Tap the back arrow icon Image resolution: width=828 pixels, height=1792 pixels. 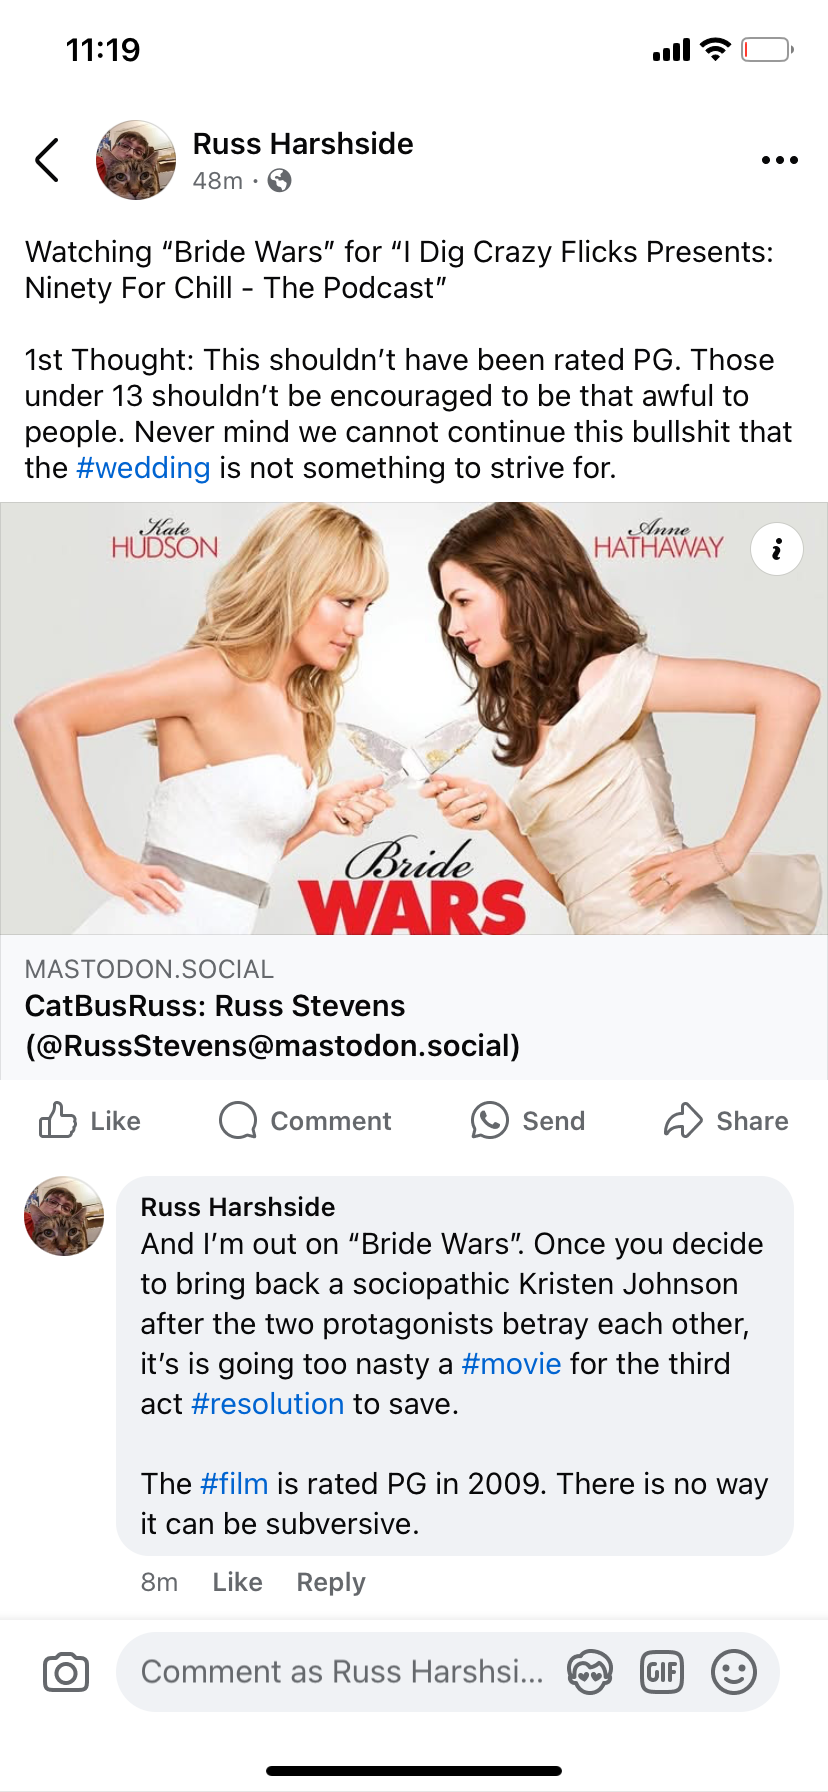(x=47, y=160)
